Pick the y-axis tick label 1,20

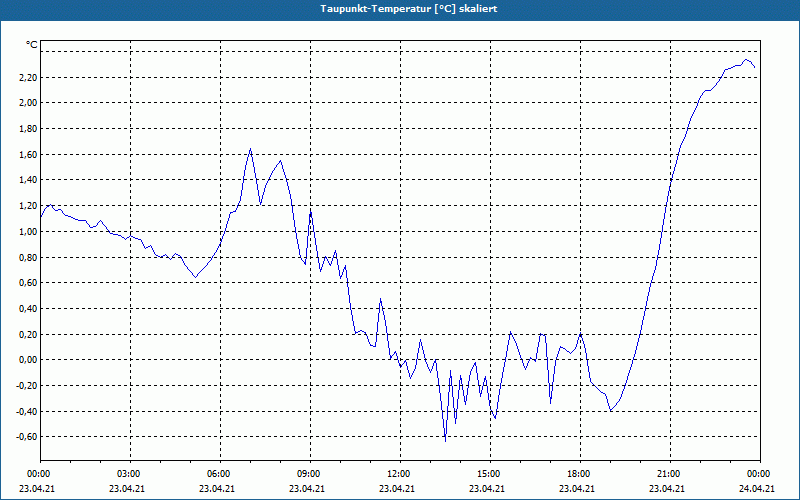[x=28, y=206]
